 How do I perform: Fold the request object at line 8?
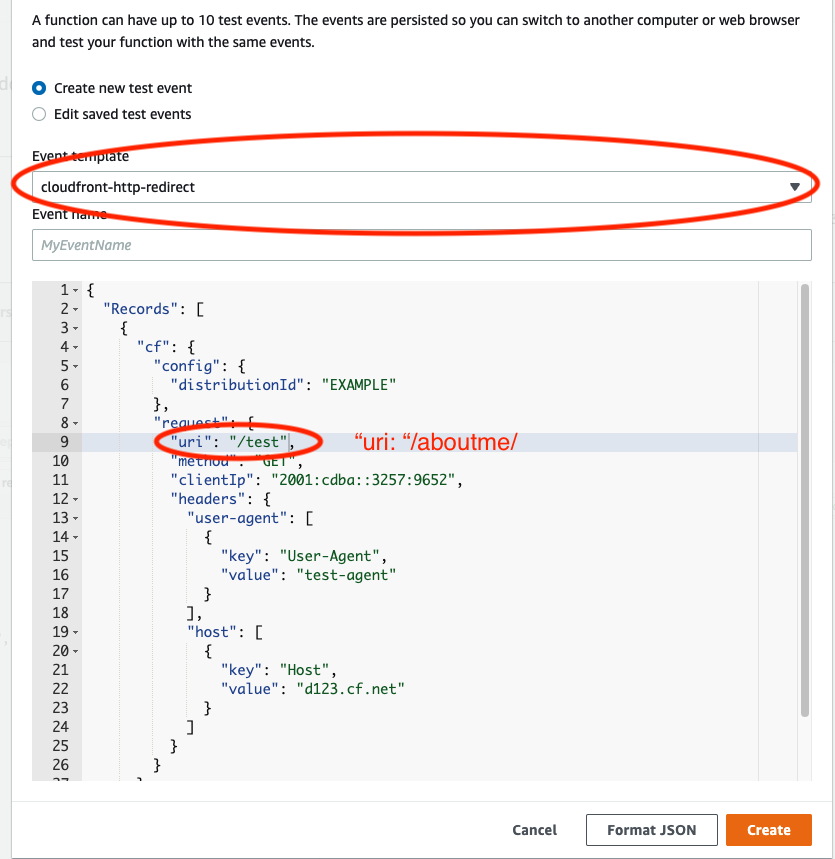point(76,423)
